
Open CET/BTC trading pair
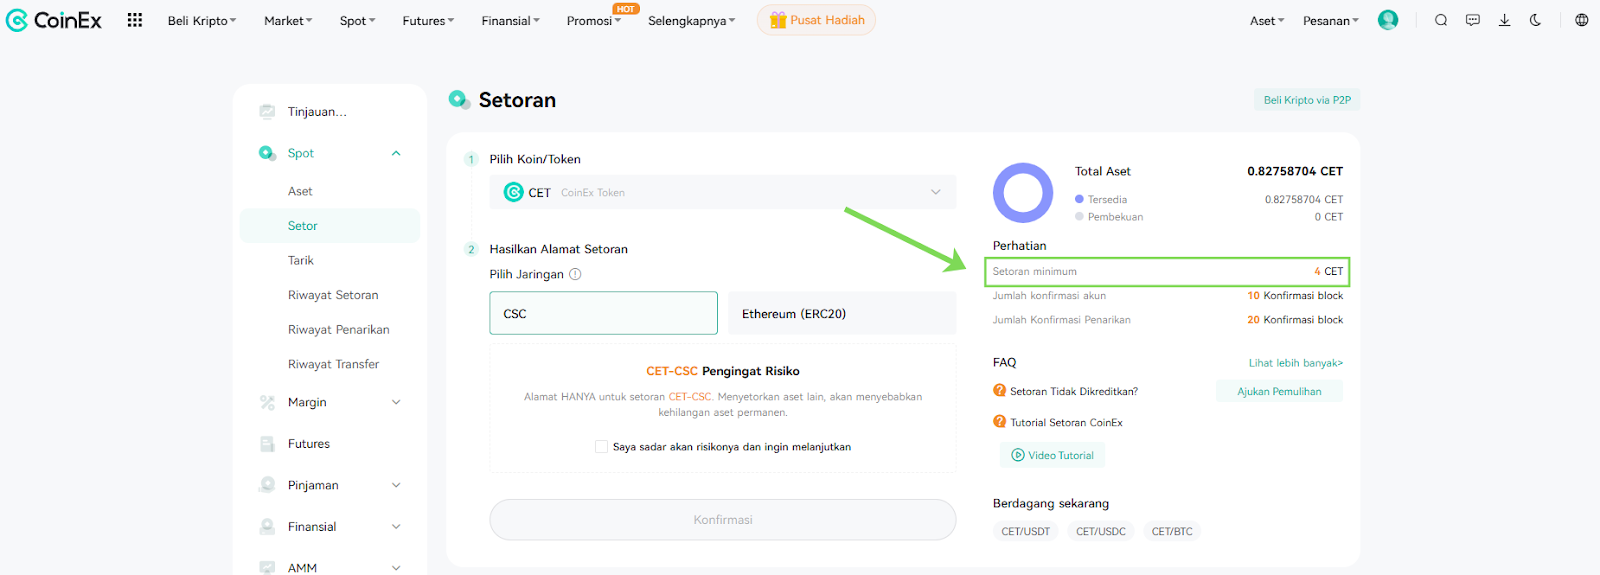(1172, 531)
